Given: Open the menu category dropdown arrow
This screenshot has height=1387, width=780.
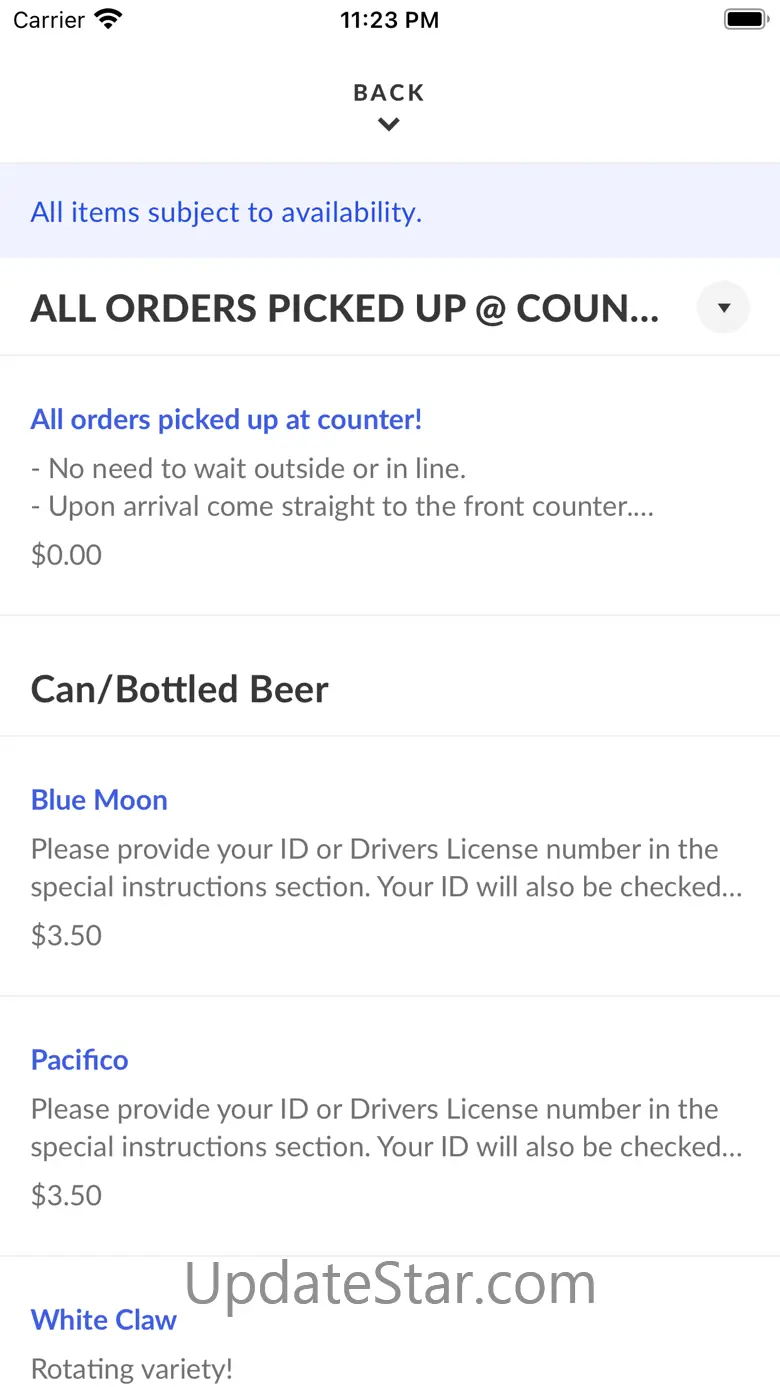Looking at the screenshot, I should [x=723, y=308].
